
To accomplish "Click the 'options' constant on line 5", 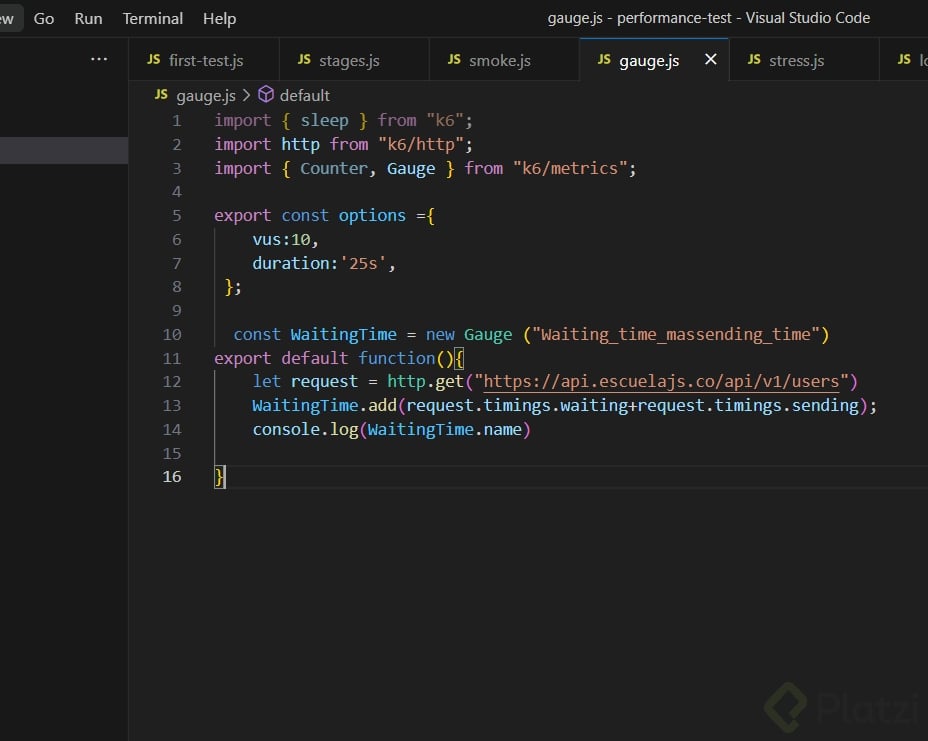I will 372,215.
